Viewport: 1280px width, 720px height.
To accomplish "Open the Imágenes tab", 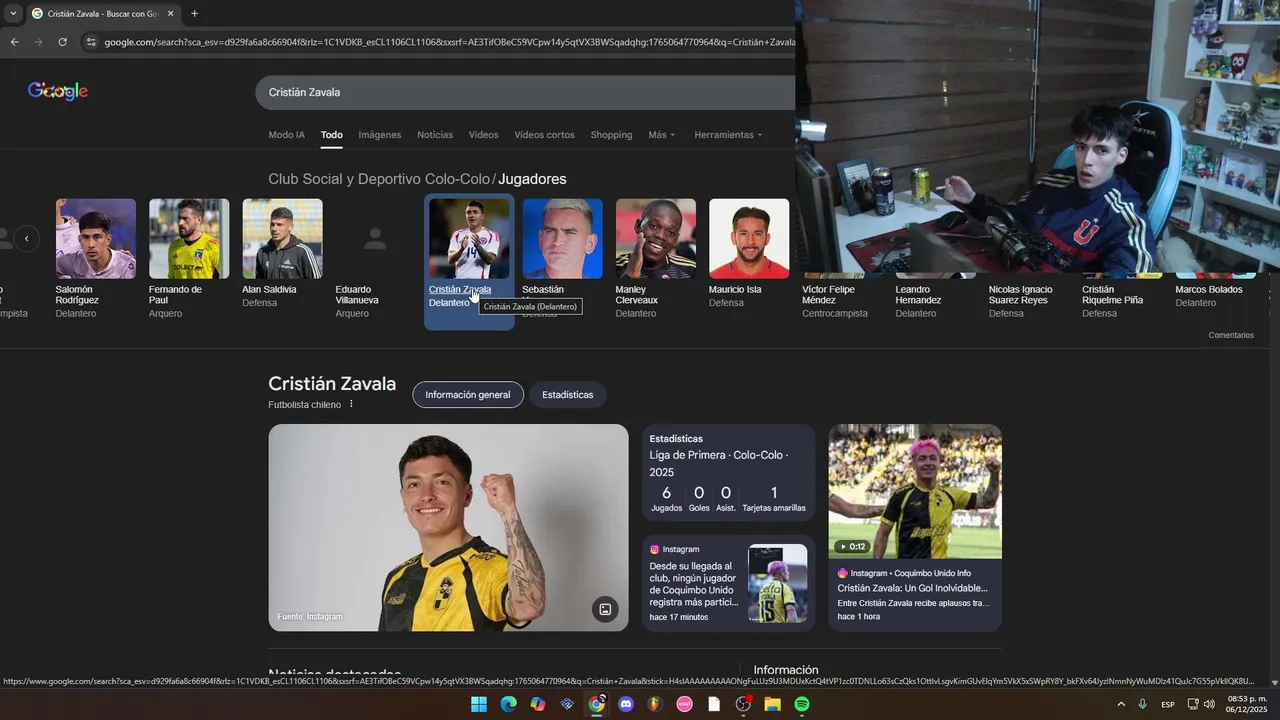I will pyautogui.click(x=380, y=135).
